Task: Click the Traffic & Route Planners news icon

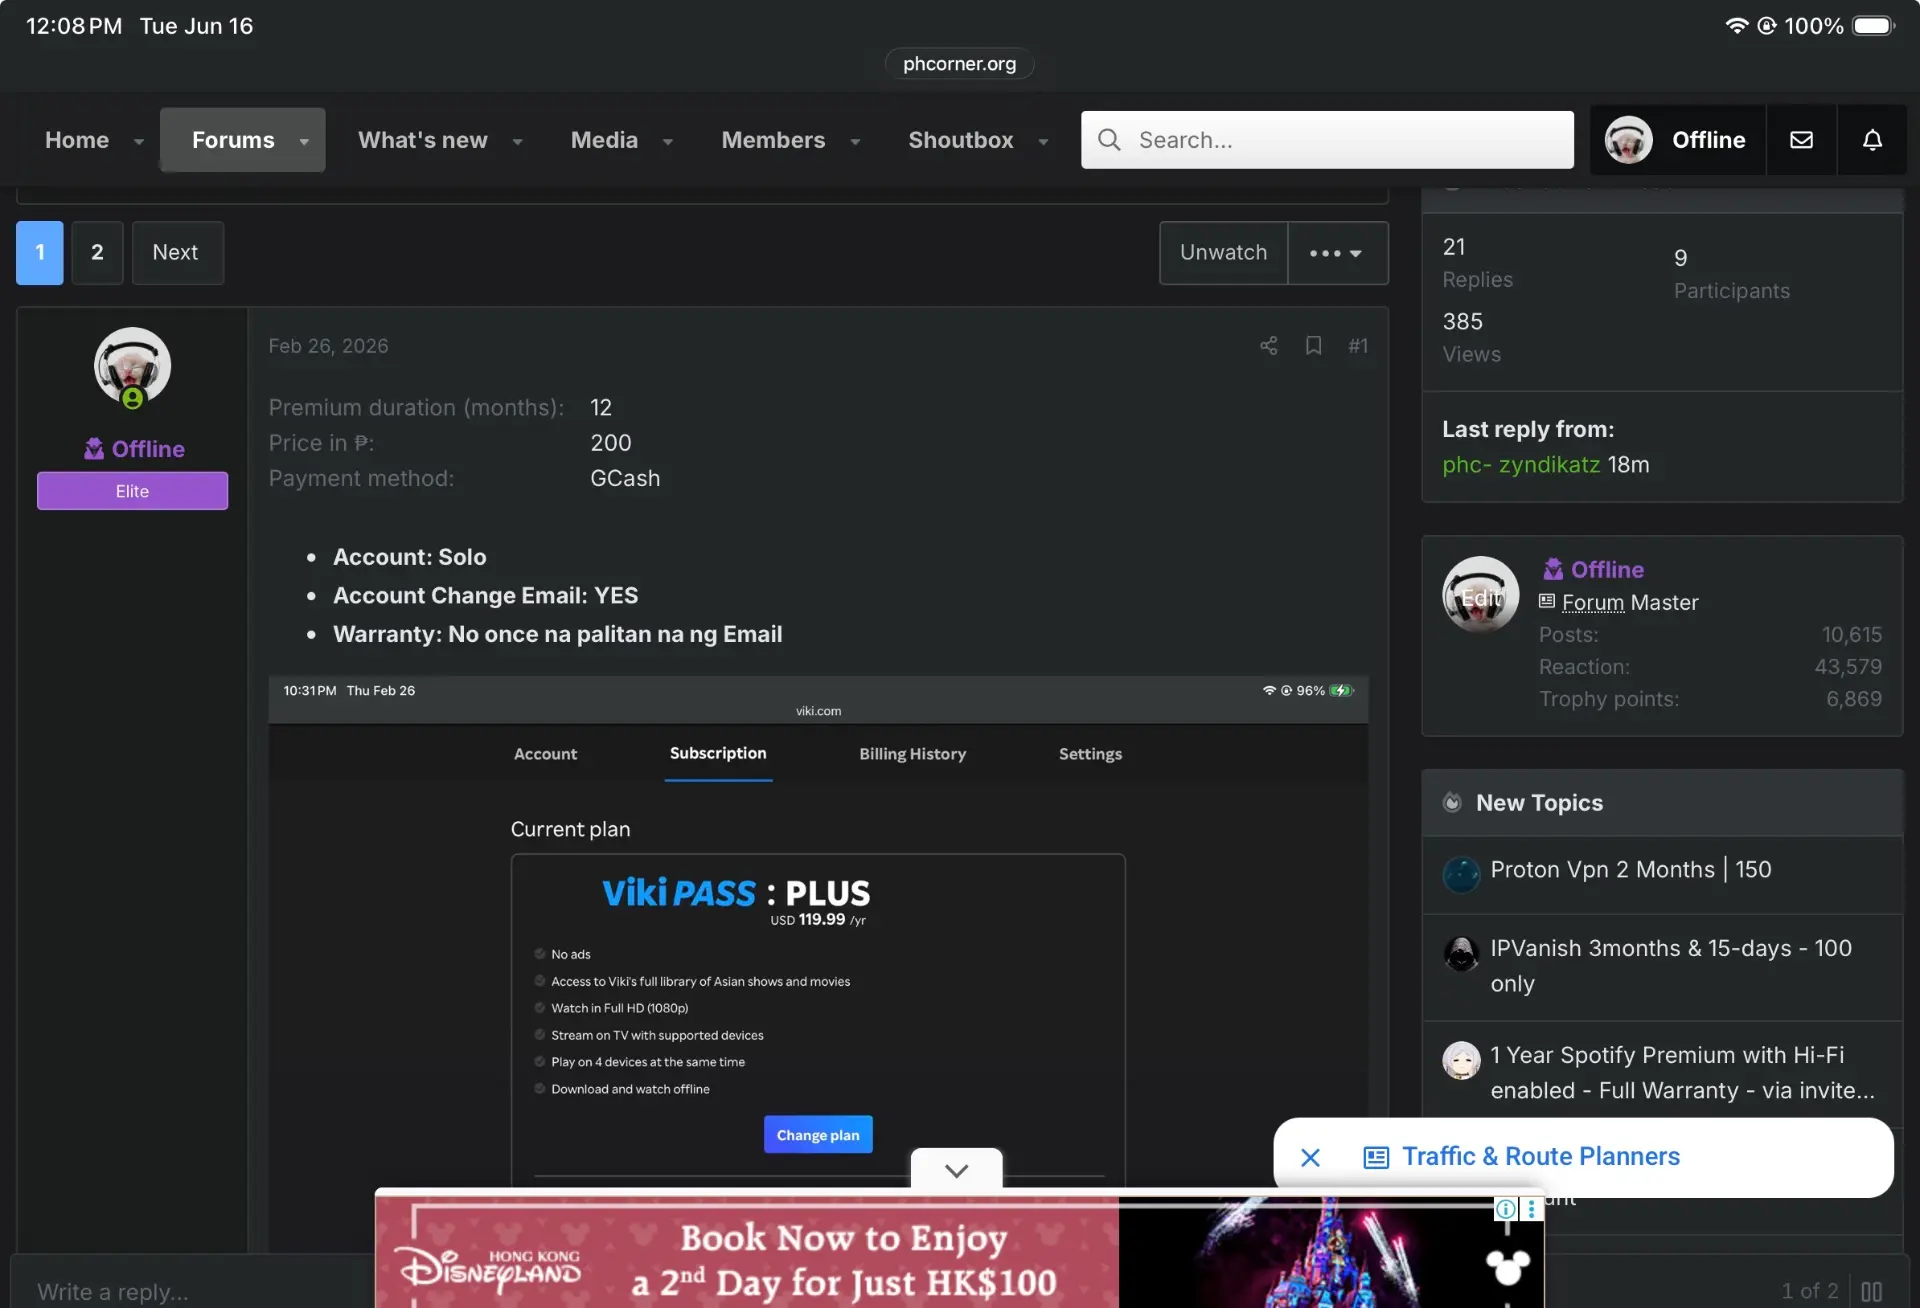Action: tap(1376, 1157)
